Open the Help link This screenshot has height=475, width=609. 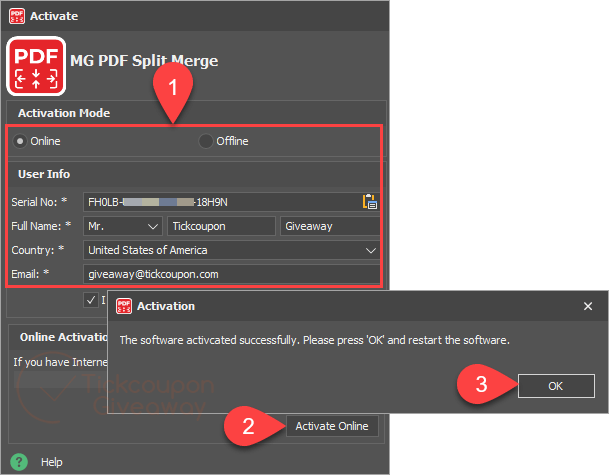pyautogui.click(x=52, y=462)
